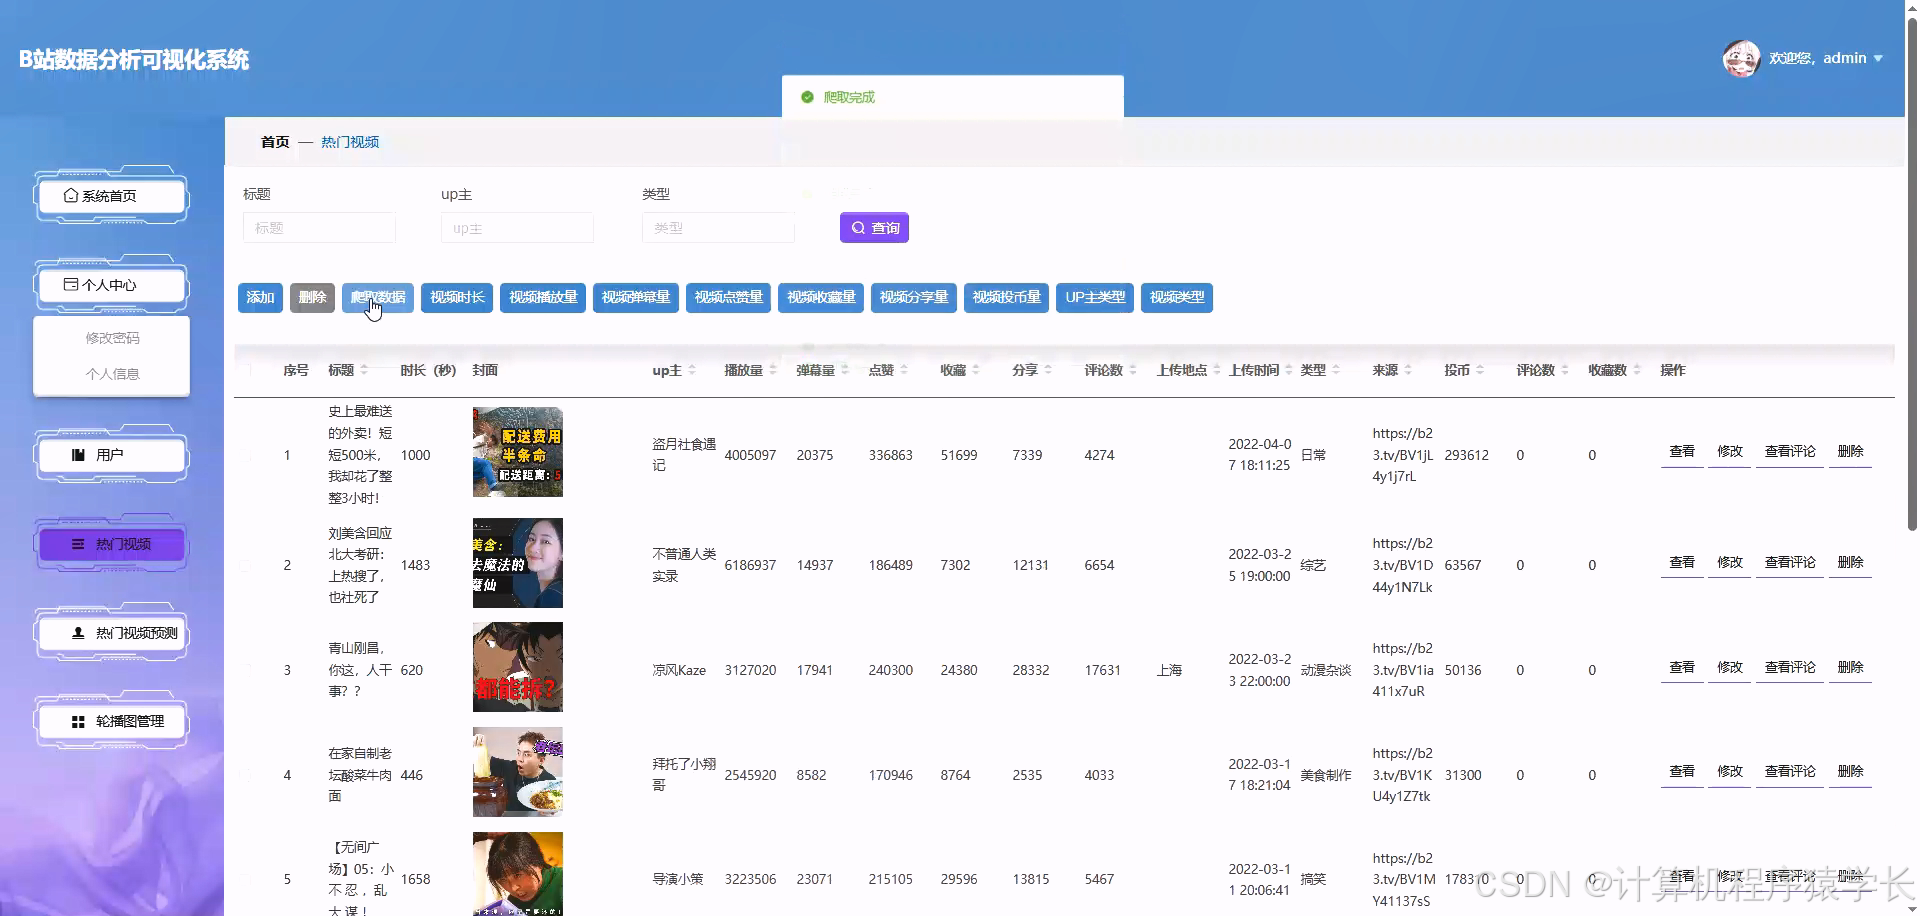Screen dimensions: 1920x916
Task: Check the checkbox for row 4
Action: pos(246,775)
